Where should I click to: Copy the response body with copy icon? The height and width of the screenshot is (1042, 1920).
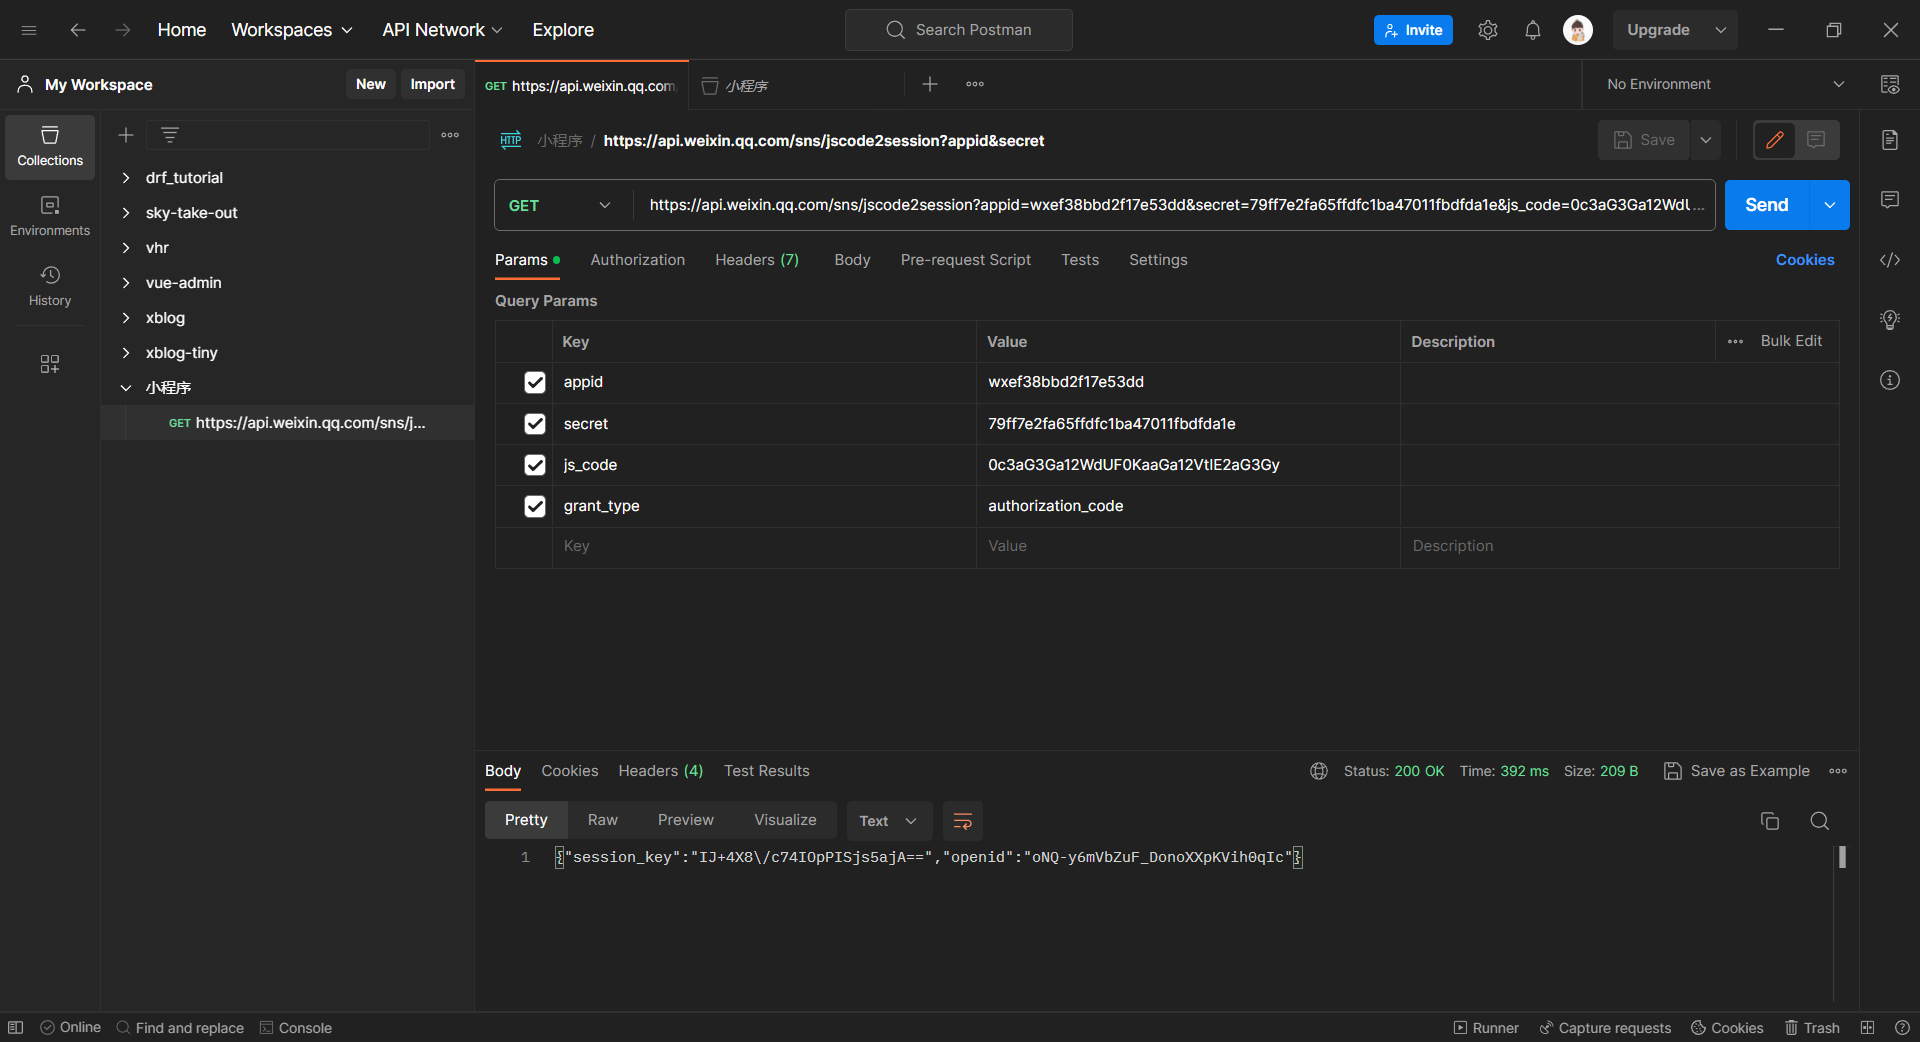point(1769,821)
